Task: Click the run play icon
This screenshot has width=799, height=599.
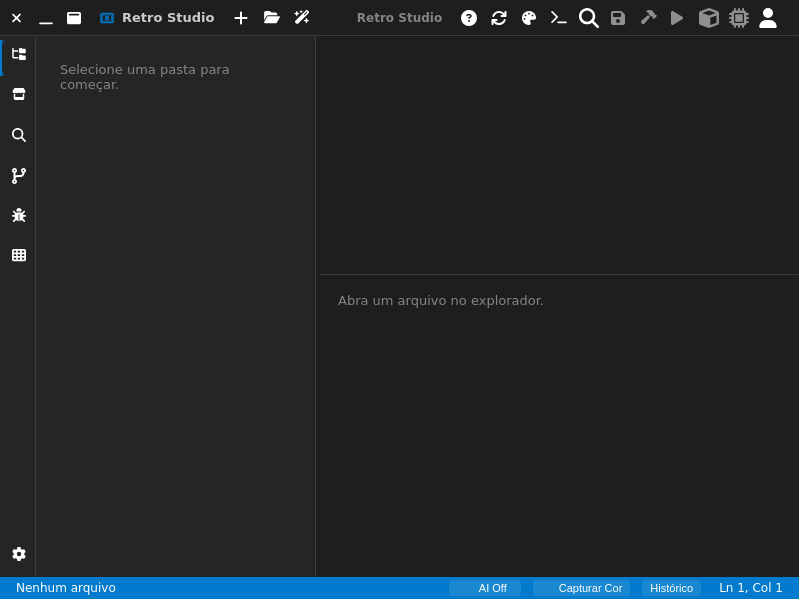Action: 677,18
